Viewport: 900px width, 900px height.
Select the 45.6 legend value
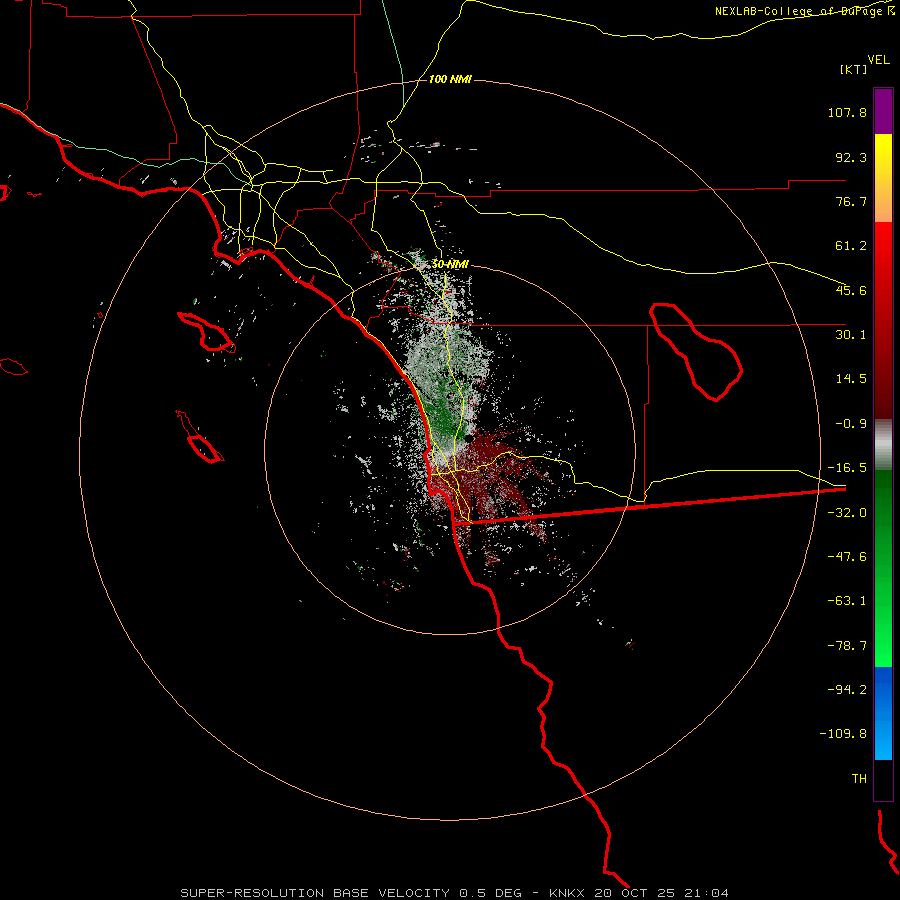point(851,290)
